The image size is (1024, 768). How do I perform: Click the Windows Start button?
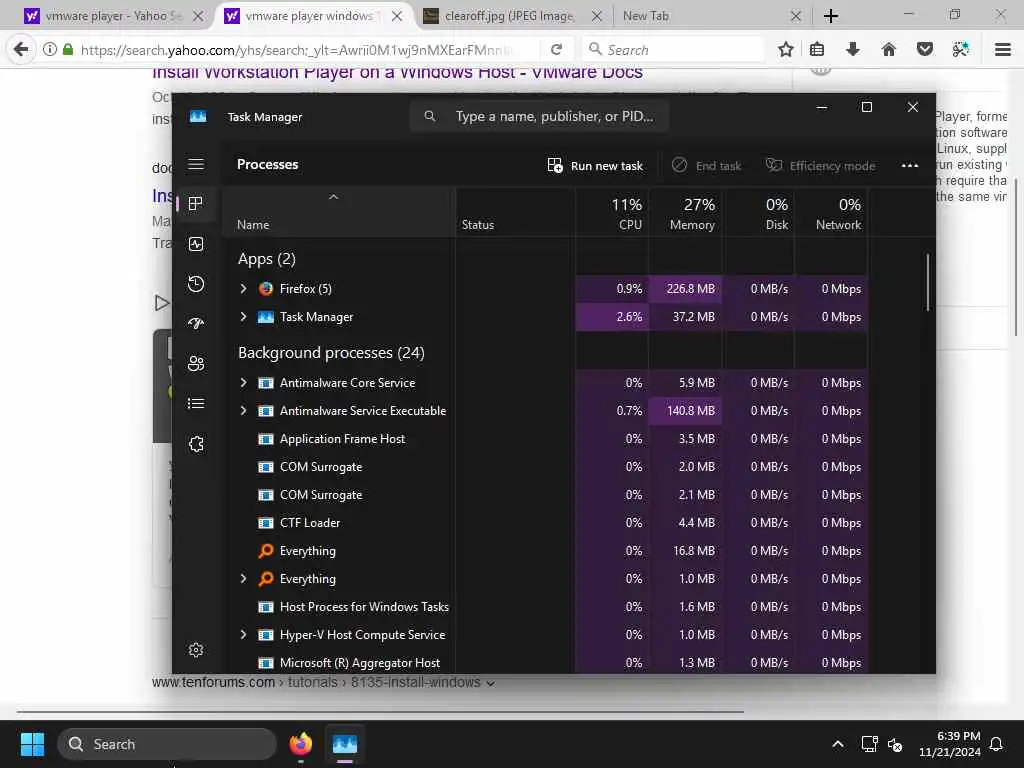click(x=33, y=744)
